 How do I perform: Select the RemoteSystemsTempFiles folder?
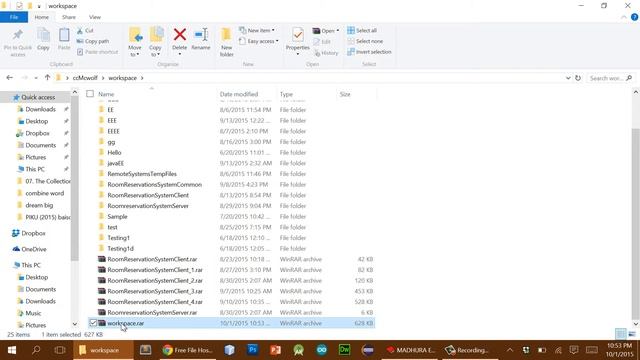coord(142,173)
